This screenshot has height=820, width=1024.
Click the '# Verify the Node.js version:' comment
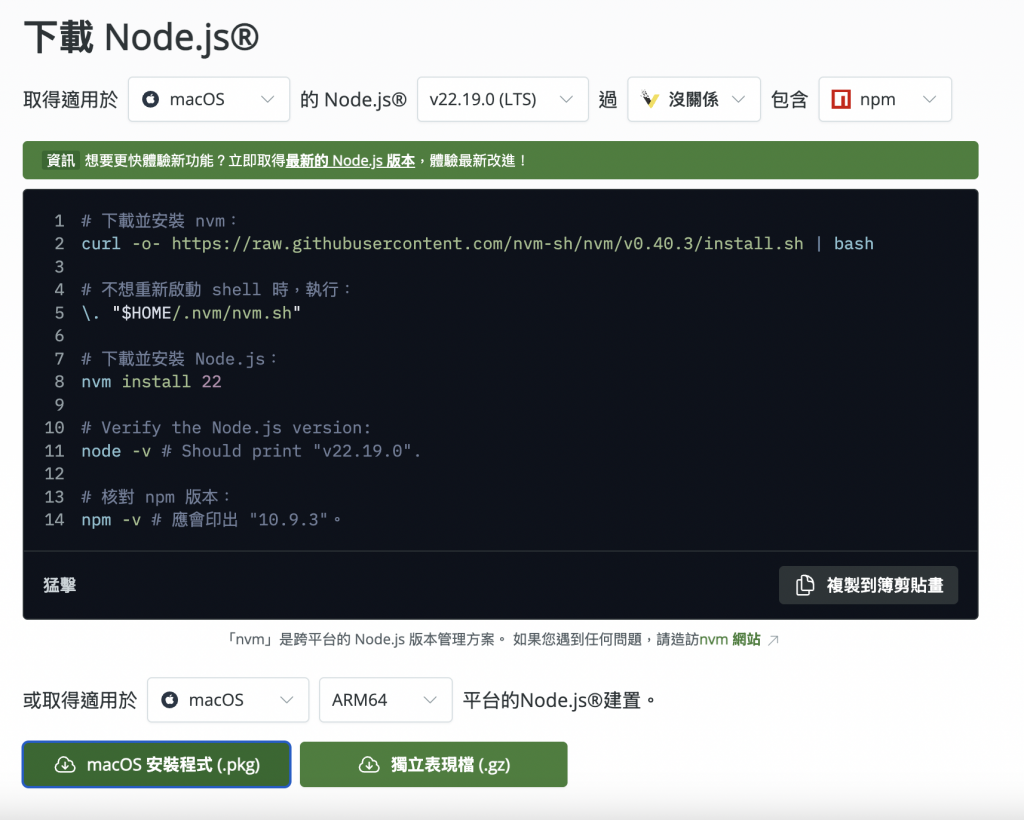click(x=226, y=428)
